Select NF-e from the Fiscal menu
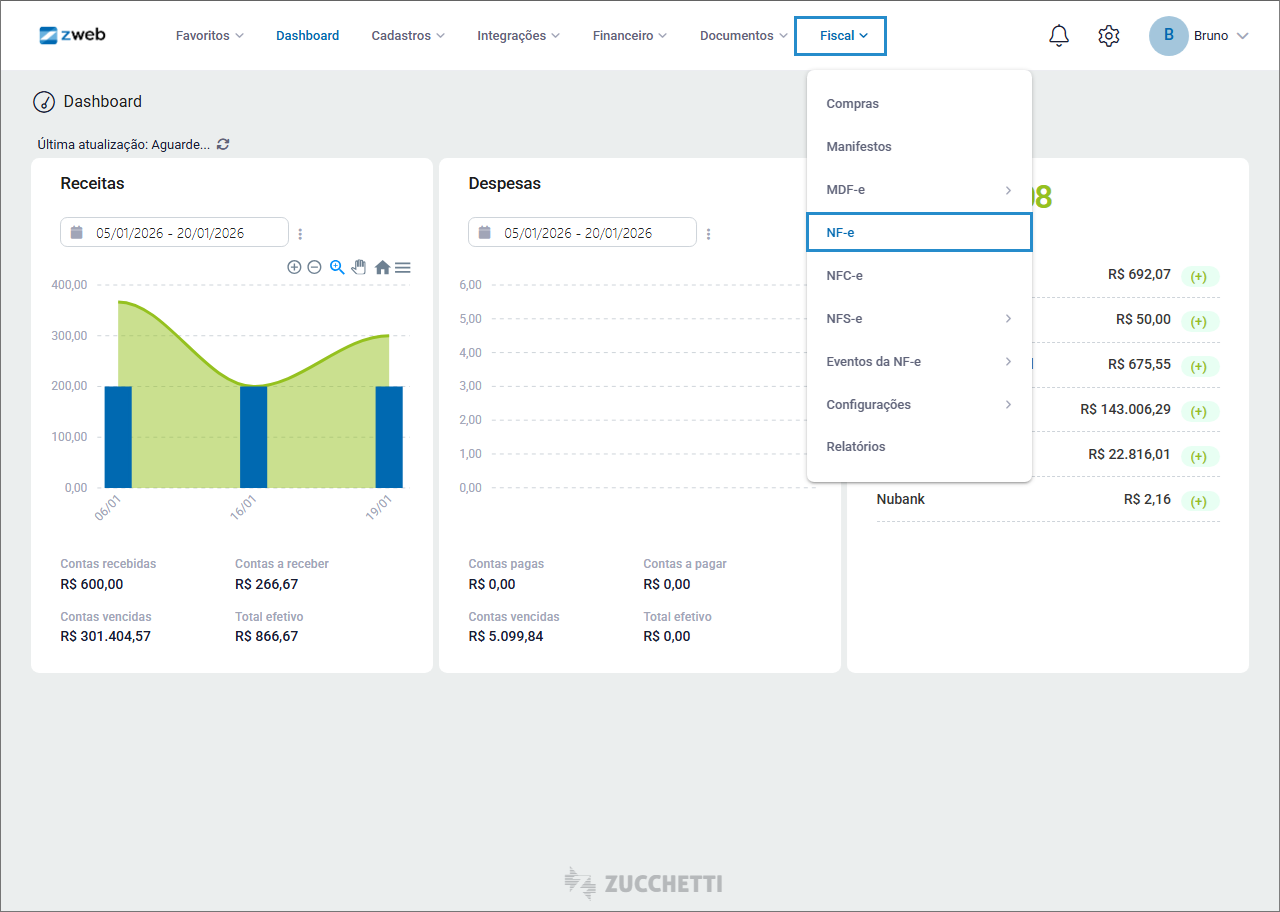The width and height of the screenshot is (1280, 912). coord(918,232)
